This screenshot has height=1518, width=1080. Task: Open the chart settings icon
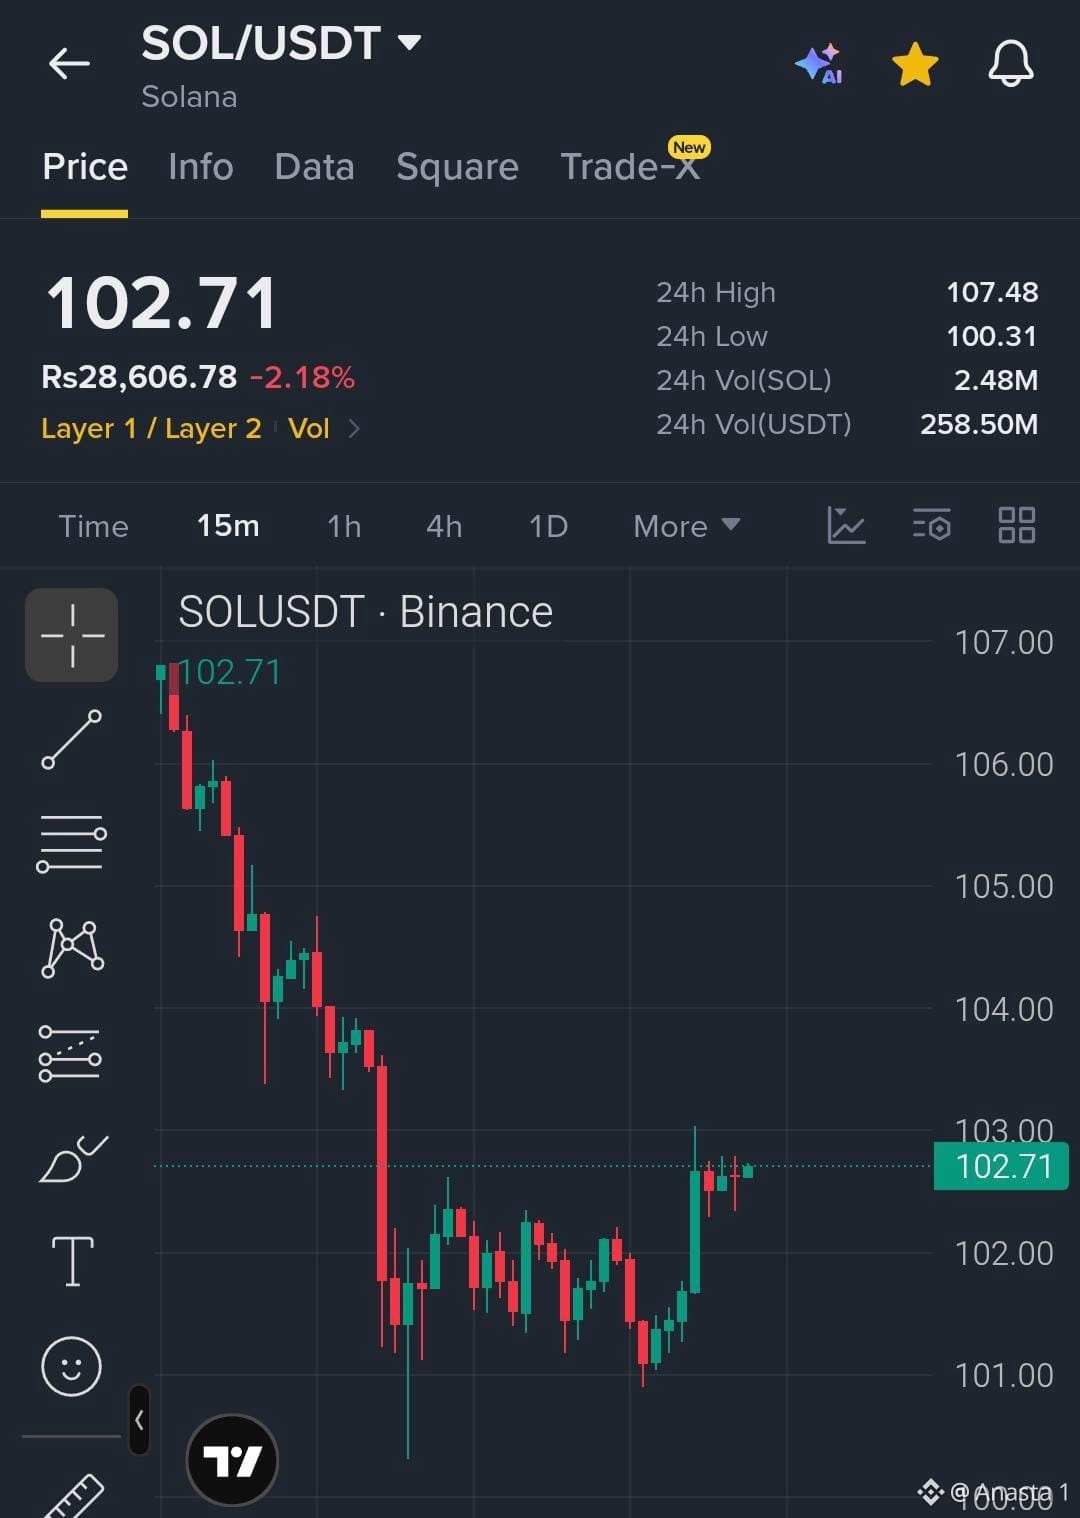click(x=932, y=525)
